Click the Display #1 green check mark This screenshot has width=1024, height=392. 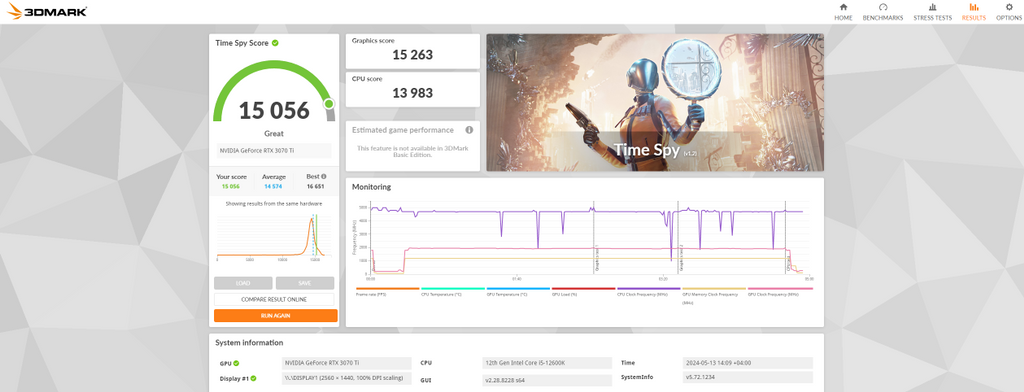click(253, 378)
